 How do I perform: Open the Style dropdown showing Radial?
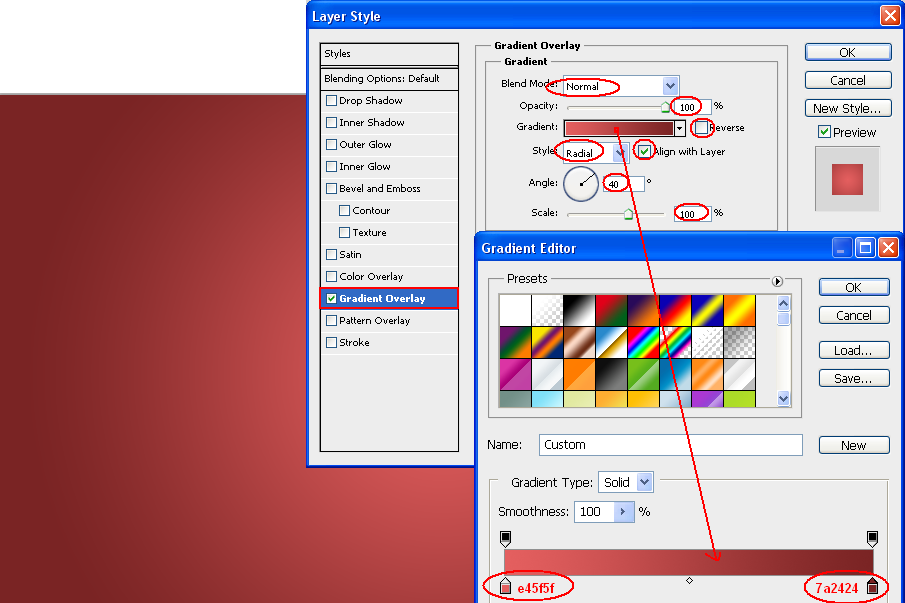pyautogui.click(x=619, y=153)
